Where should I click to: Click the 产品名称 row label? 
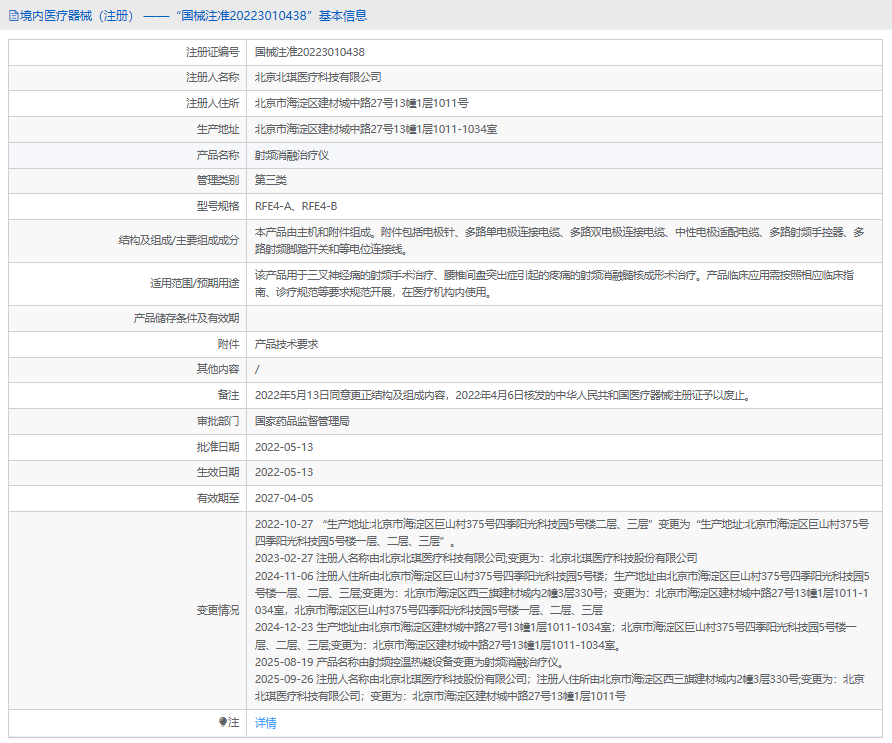pos(218,155)
